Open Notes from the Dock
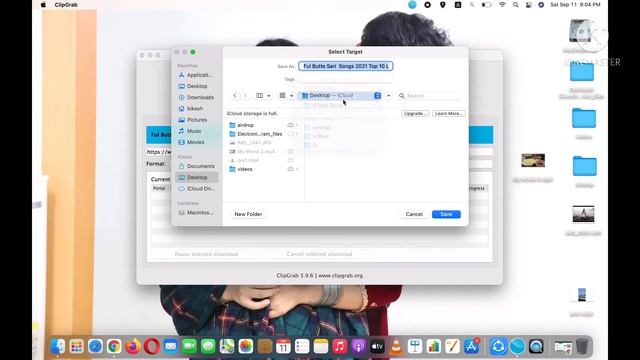 (x=321, y=347)
